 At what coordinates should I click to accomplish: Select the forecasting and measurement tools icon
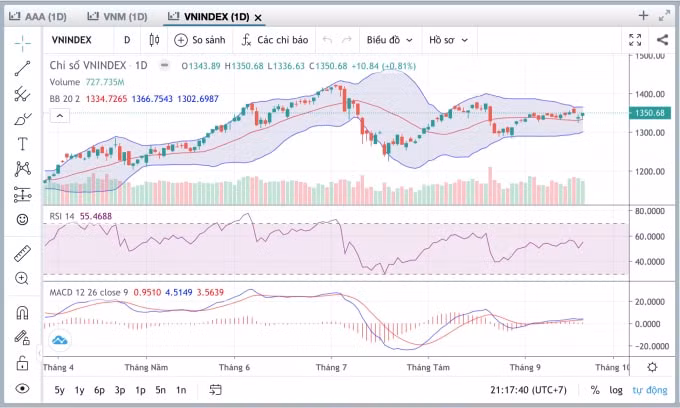pos(23,194)
